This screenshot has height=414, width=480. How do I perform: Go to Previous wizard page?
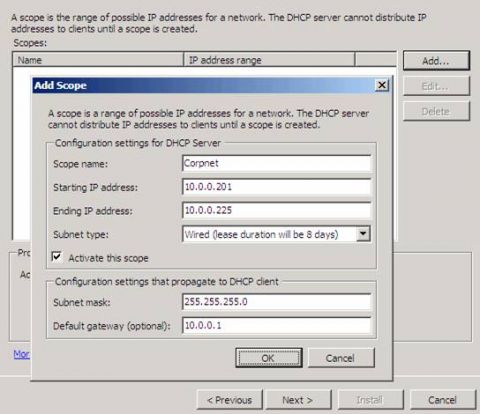tap(230, 400)
